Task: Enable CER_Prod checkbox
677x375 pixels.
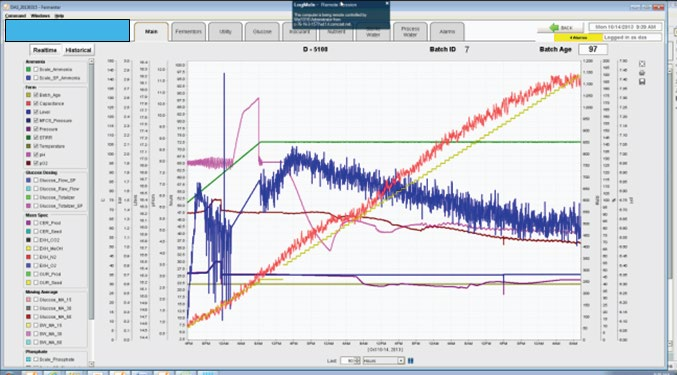Action: coord(36,223)
